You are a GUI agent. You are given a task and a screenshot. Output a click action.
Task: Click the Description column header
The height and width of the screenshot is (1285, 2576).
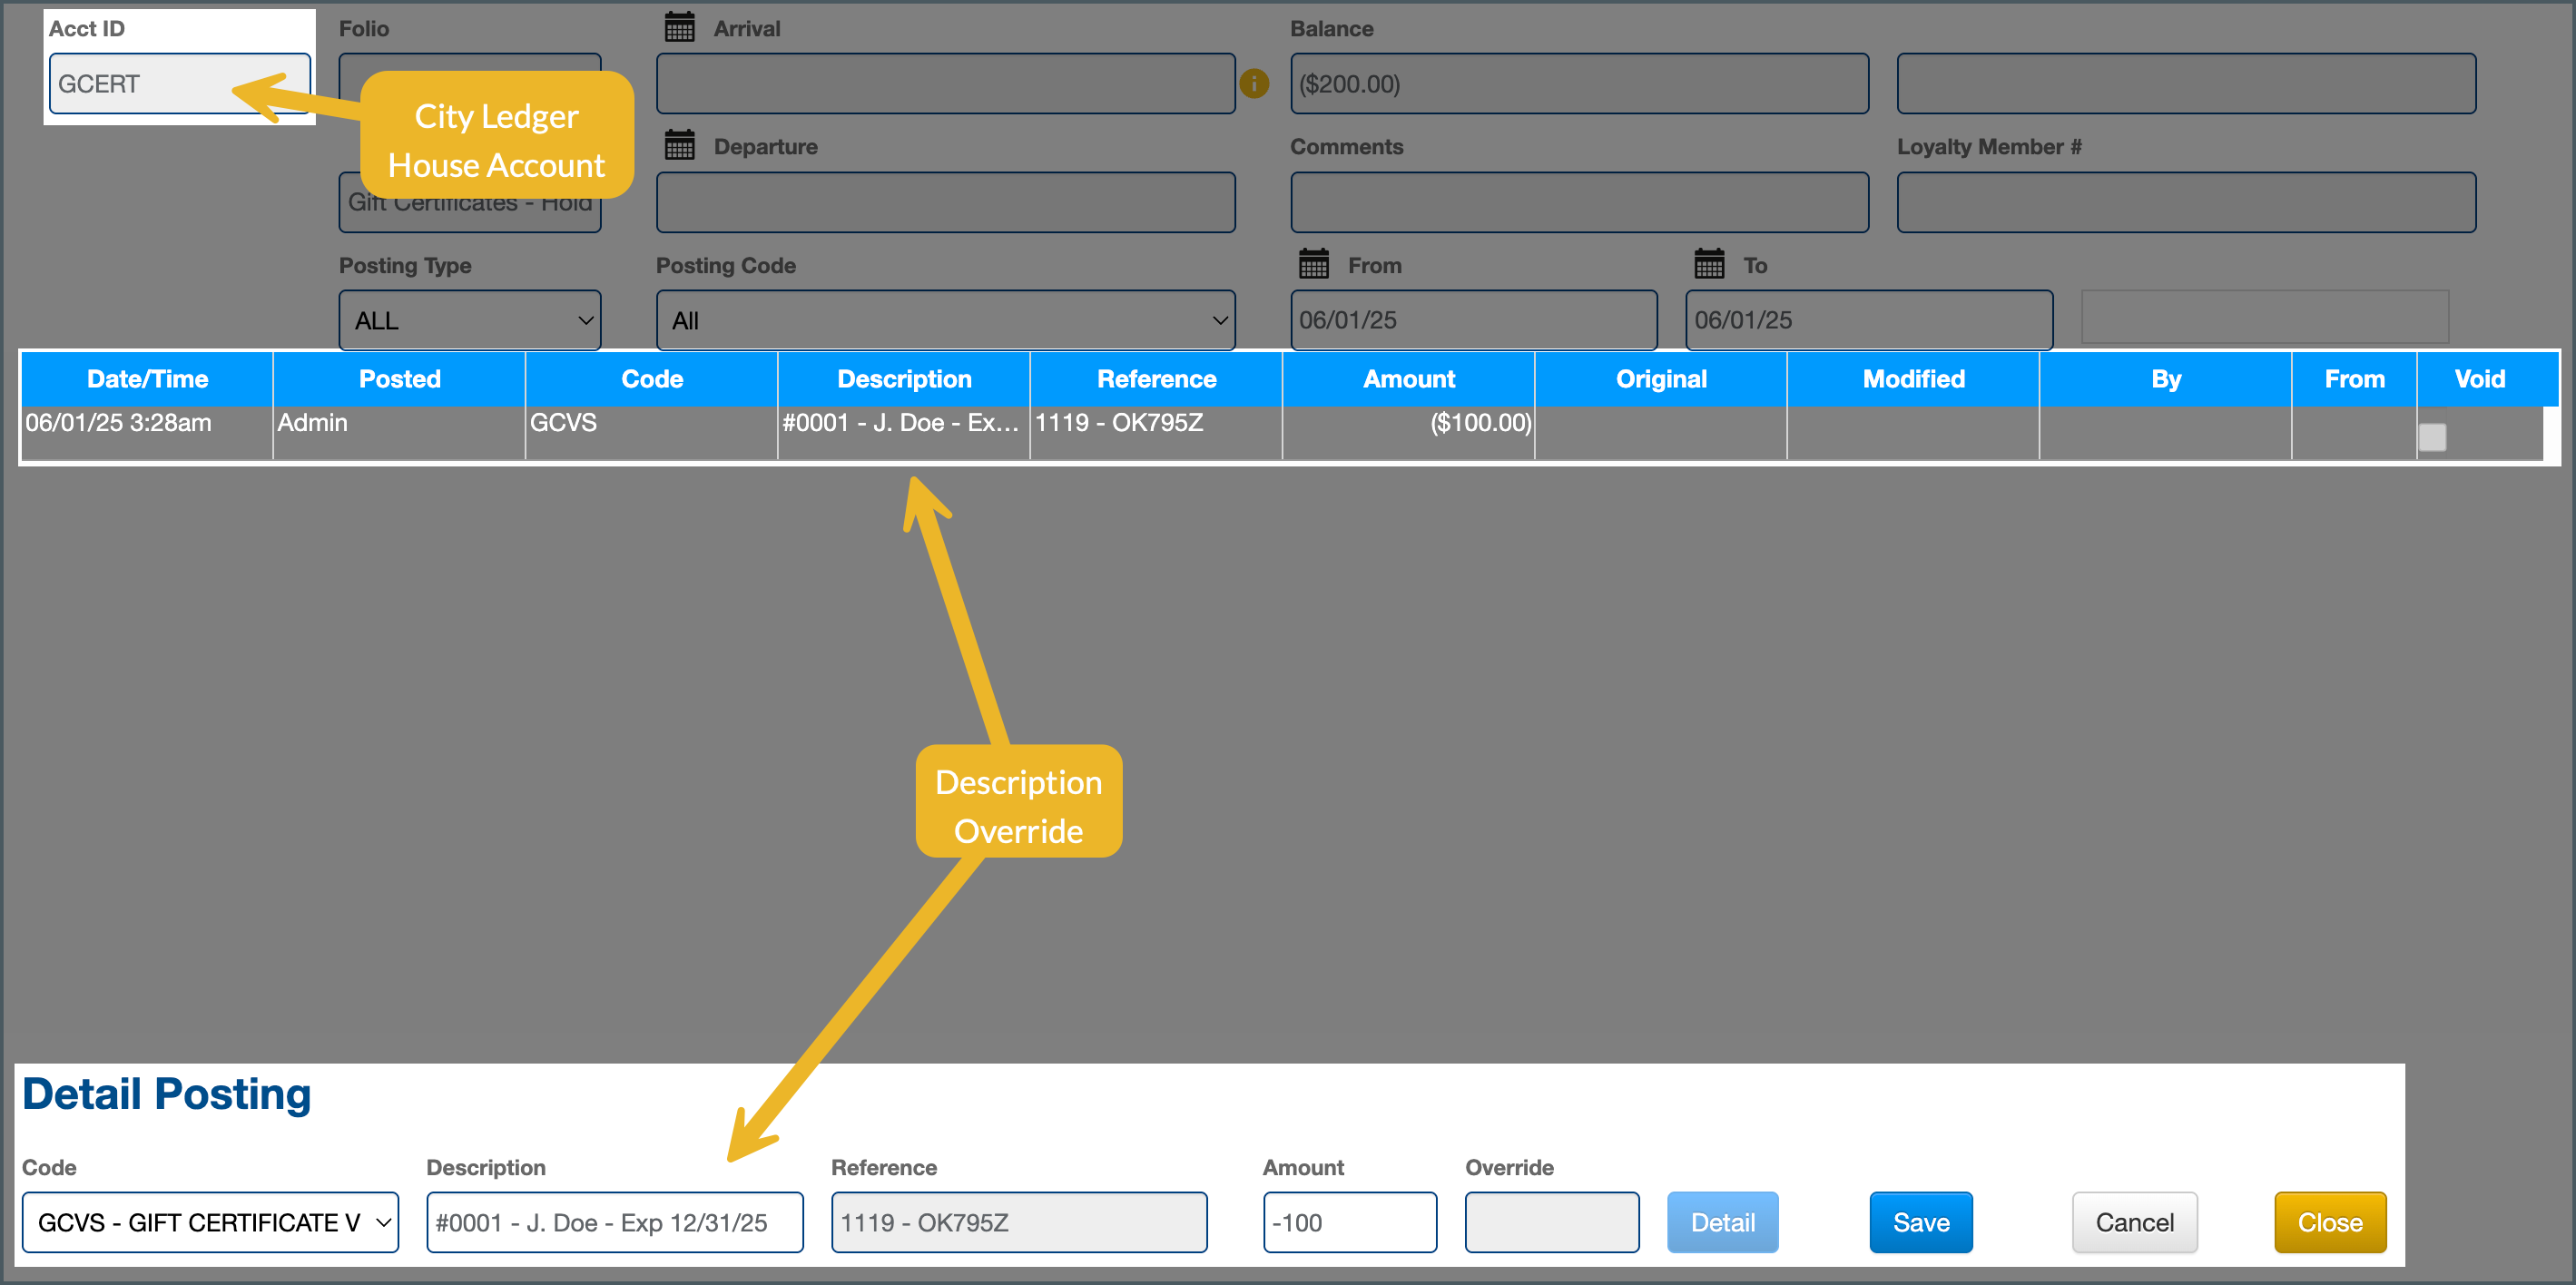click(904, 379)
